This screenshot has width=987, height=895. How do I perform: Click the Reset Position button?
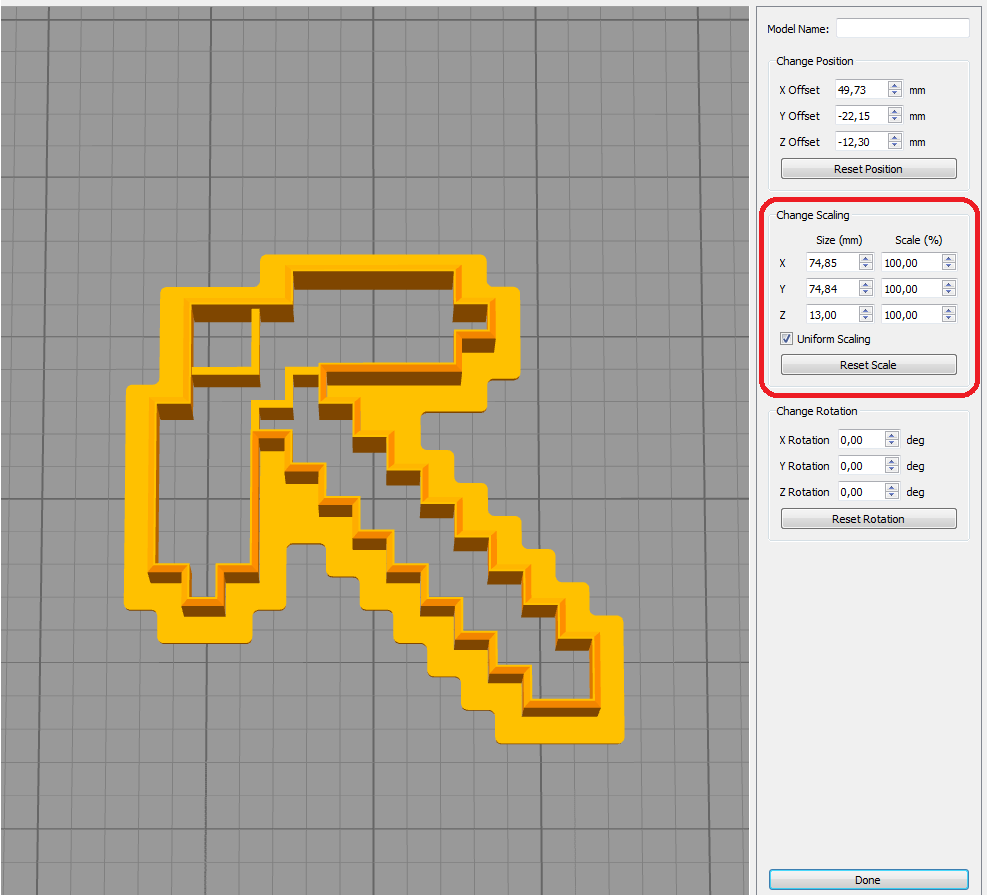pos(868,169)
